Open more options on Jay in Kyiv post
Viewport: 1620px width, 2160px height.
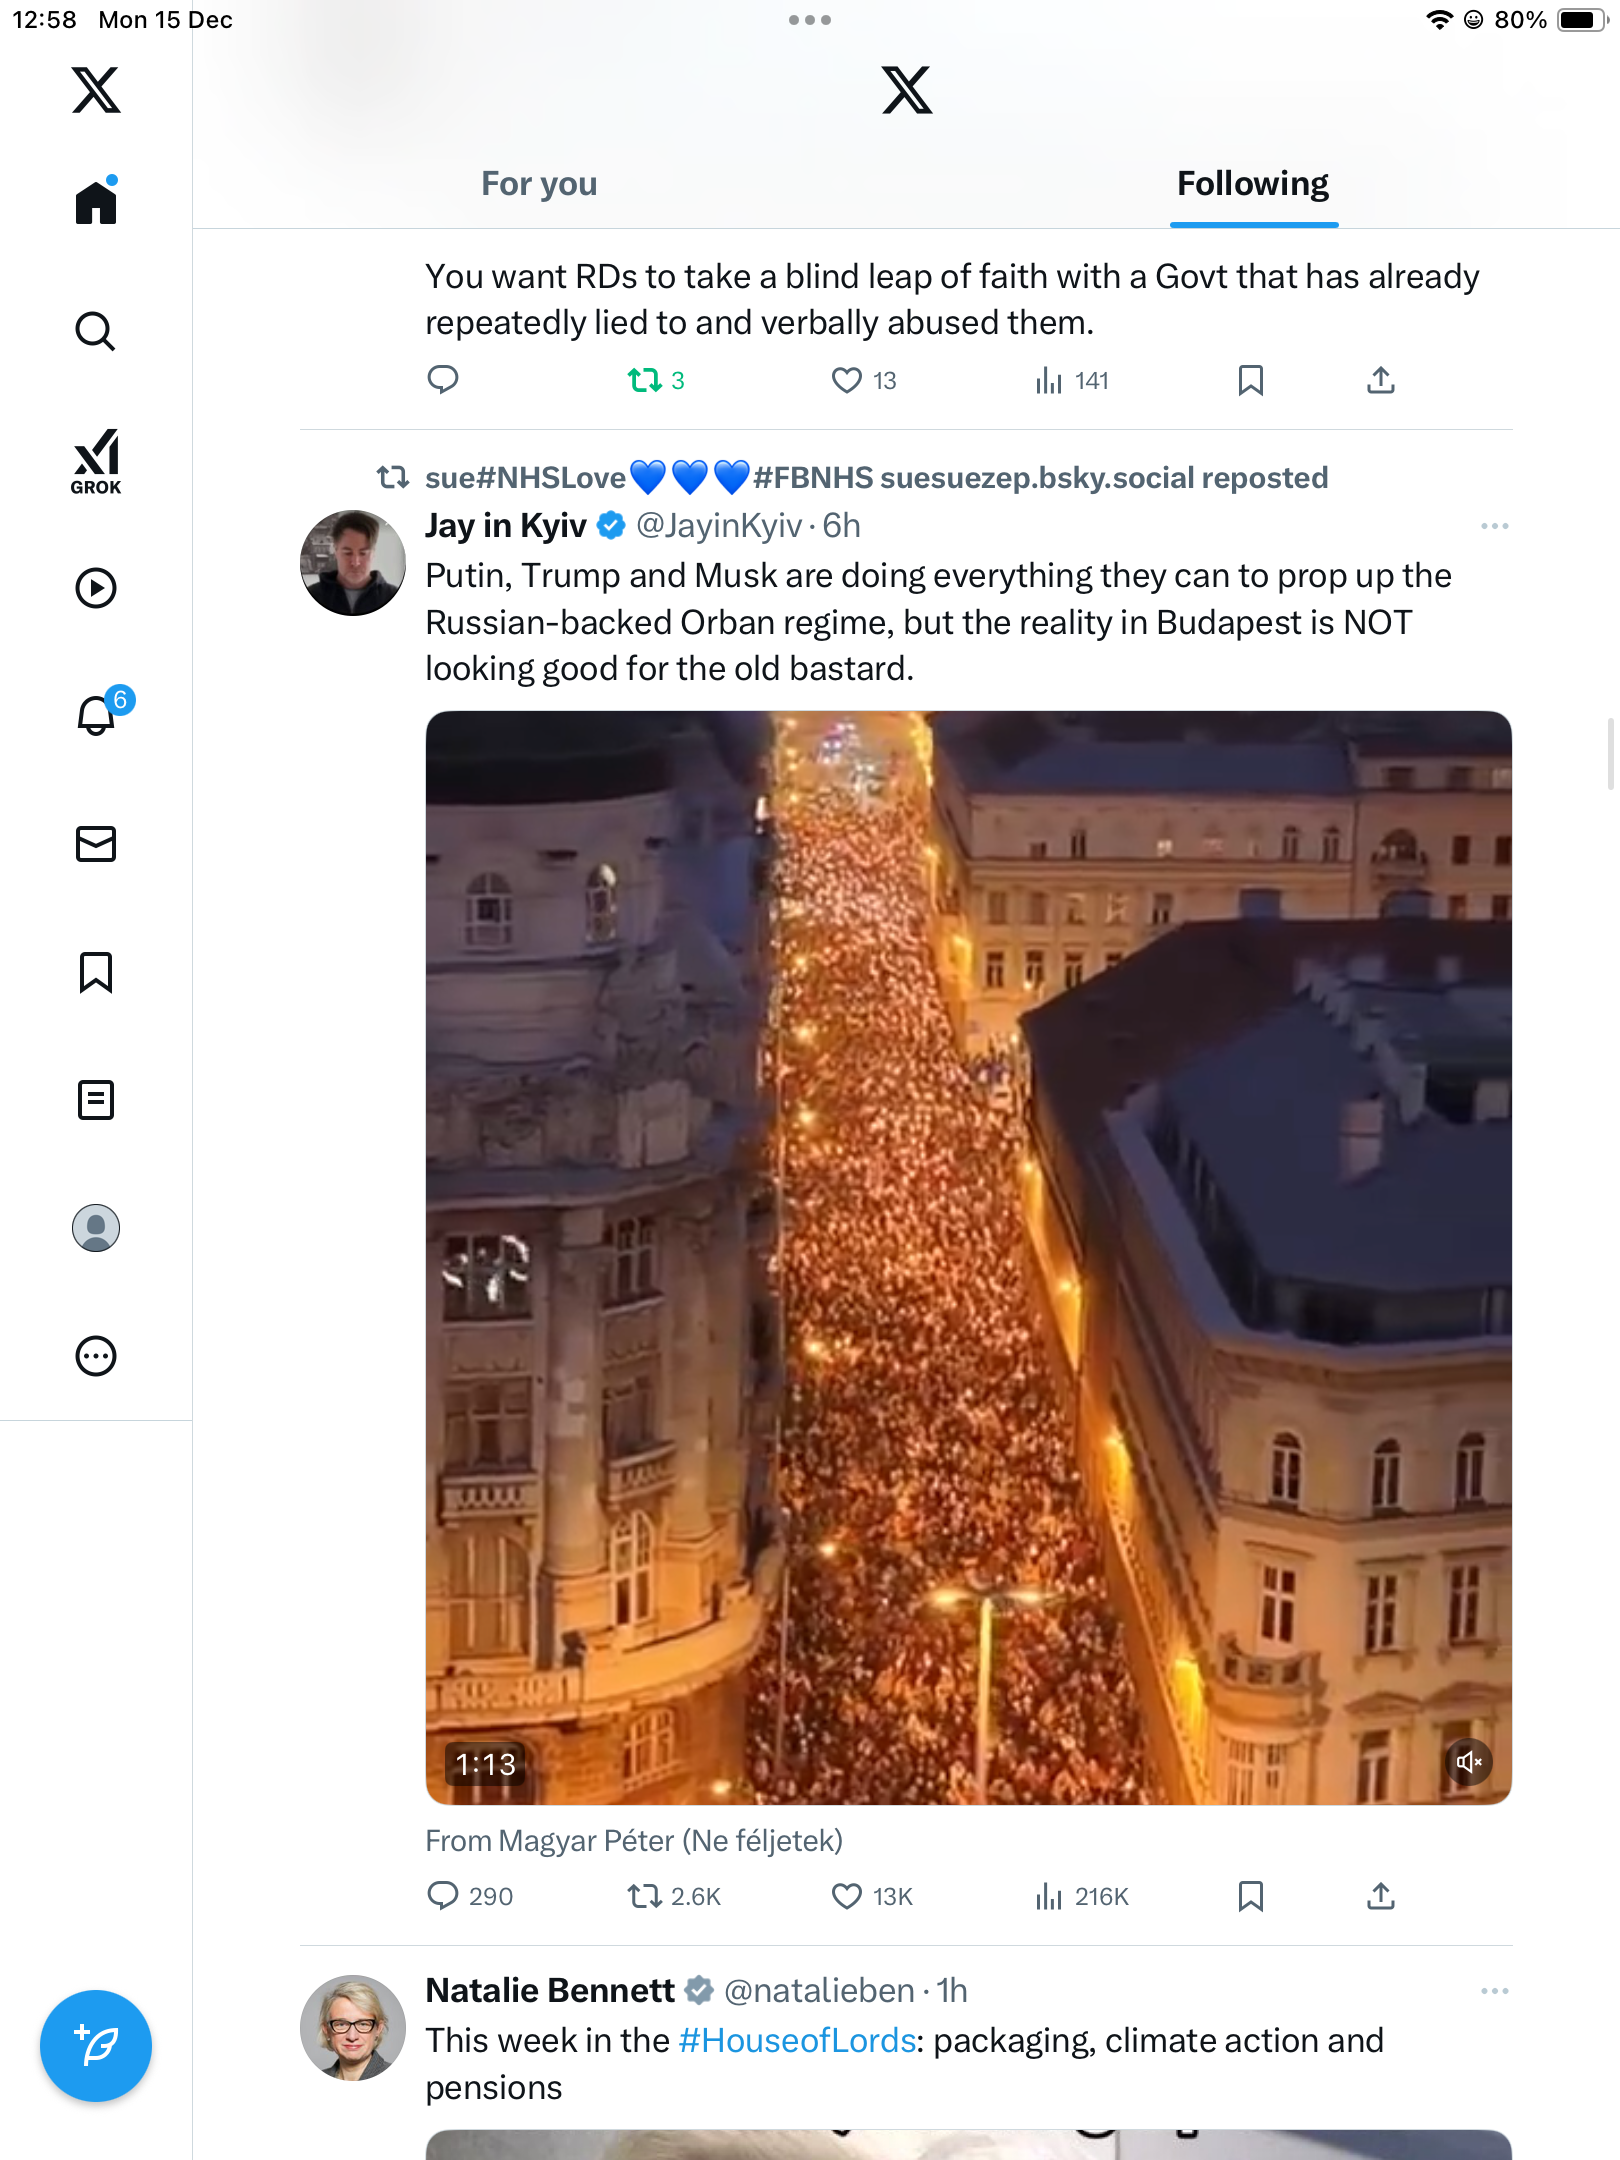click(x=1494, y=526)
